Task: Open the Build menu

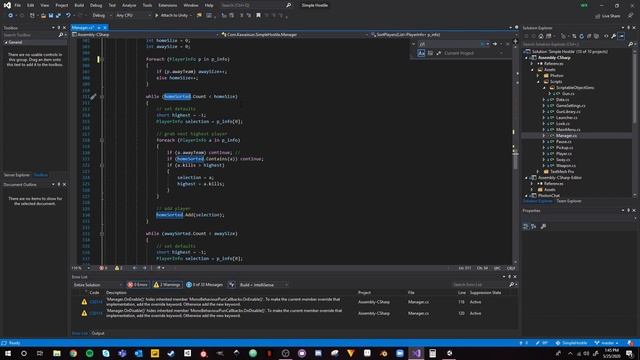Action: click(79, 5)
